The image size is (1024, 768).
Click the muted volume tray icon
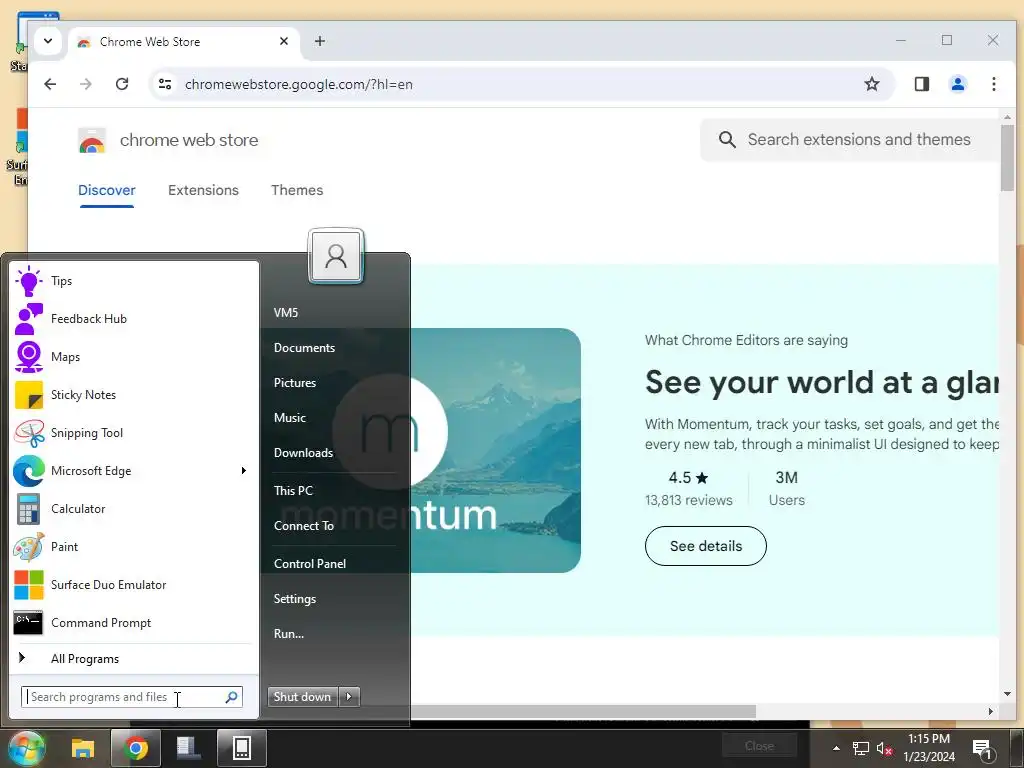pyautogui.click(x=884, y=748)
